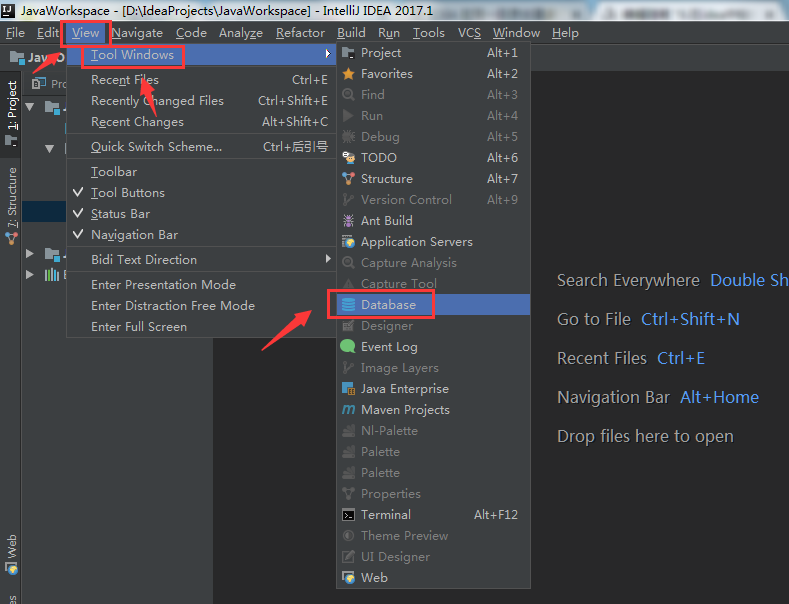Open the Analyze menu
This screenshot has height=604, width=789.
point(241,33)
